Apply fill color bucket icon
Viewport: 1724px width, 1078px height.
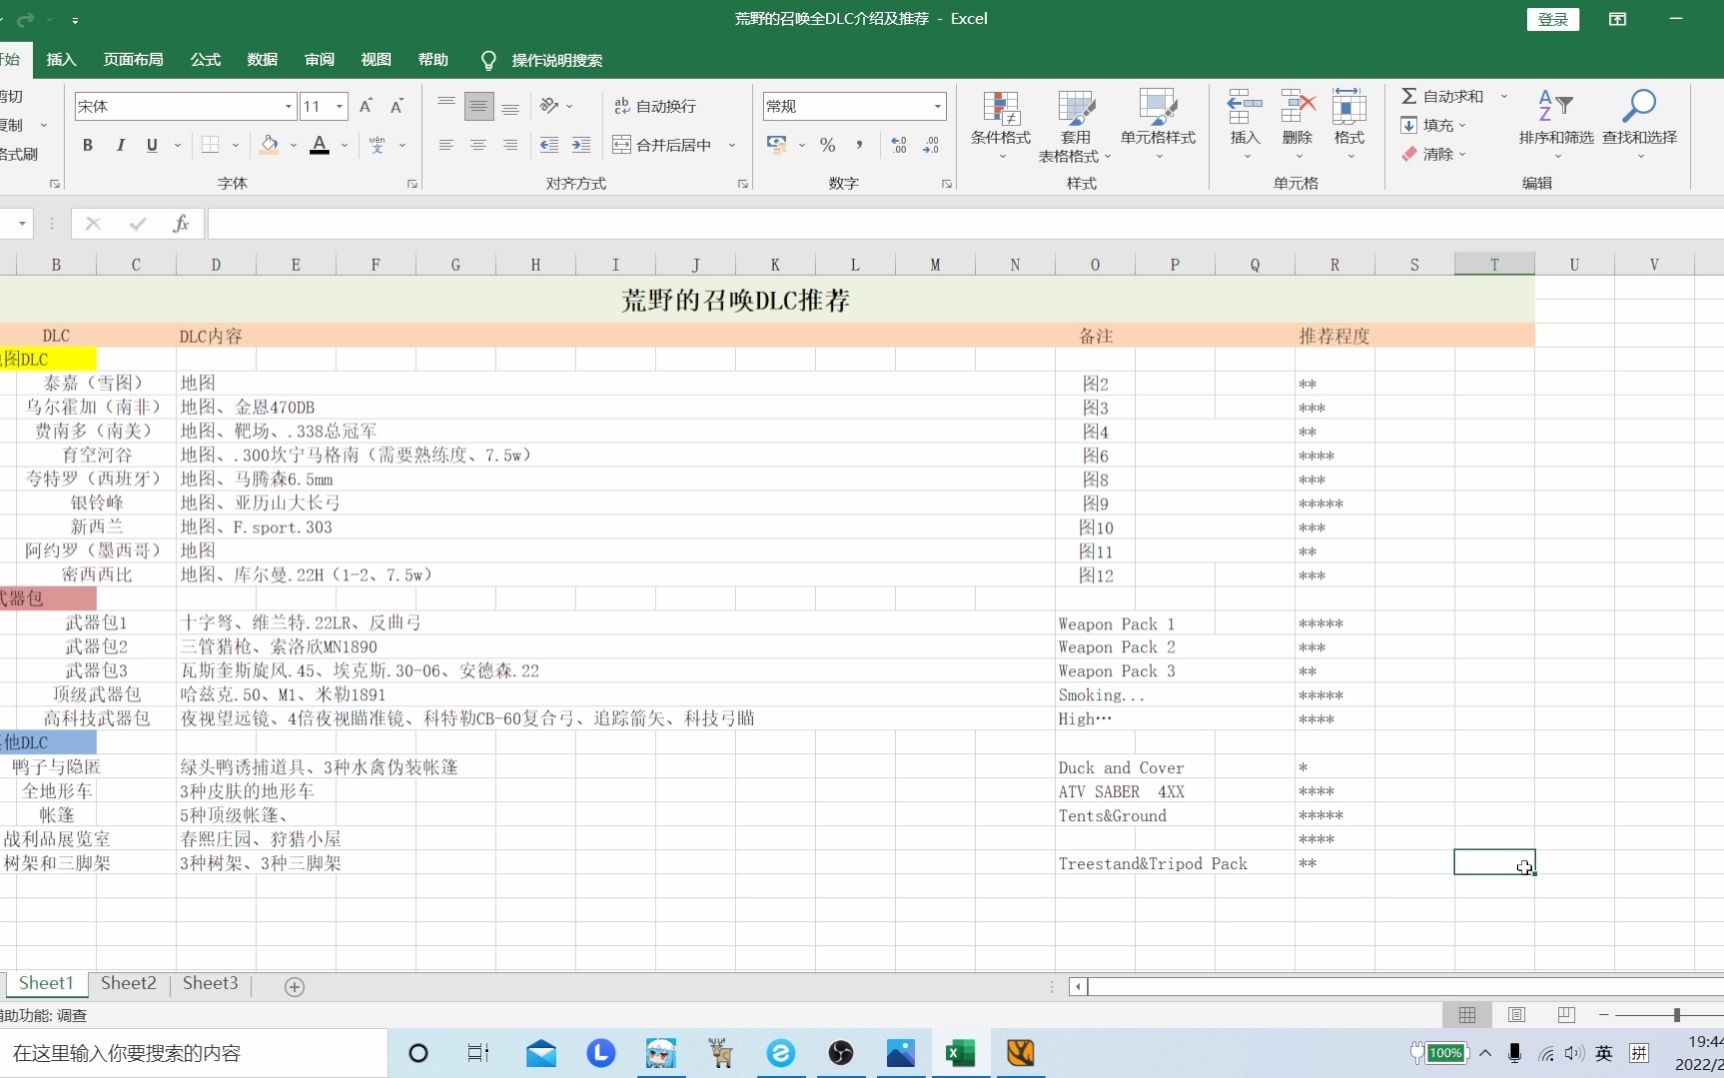(x=269, y=145)
